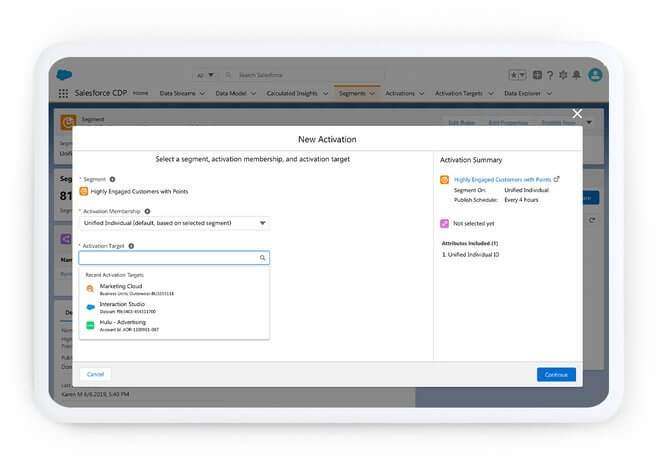The image size is (657, 464).
Task: Click the search magnifier in Activation Target field
Action: [262, 258]
